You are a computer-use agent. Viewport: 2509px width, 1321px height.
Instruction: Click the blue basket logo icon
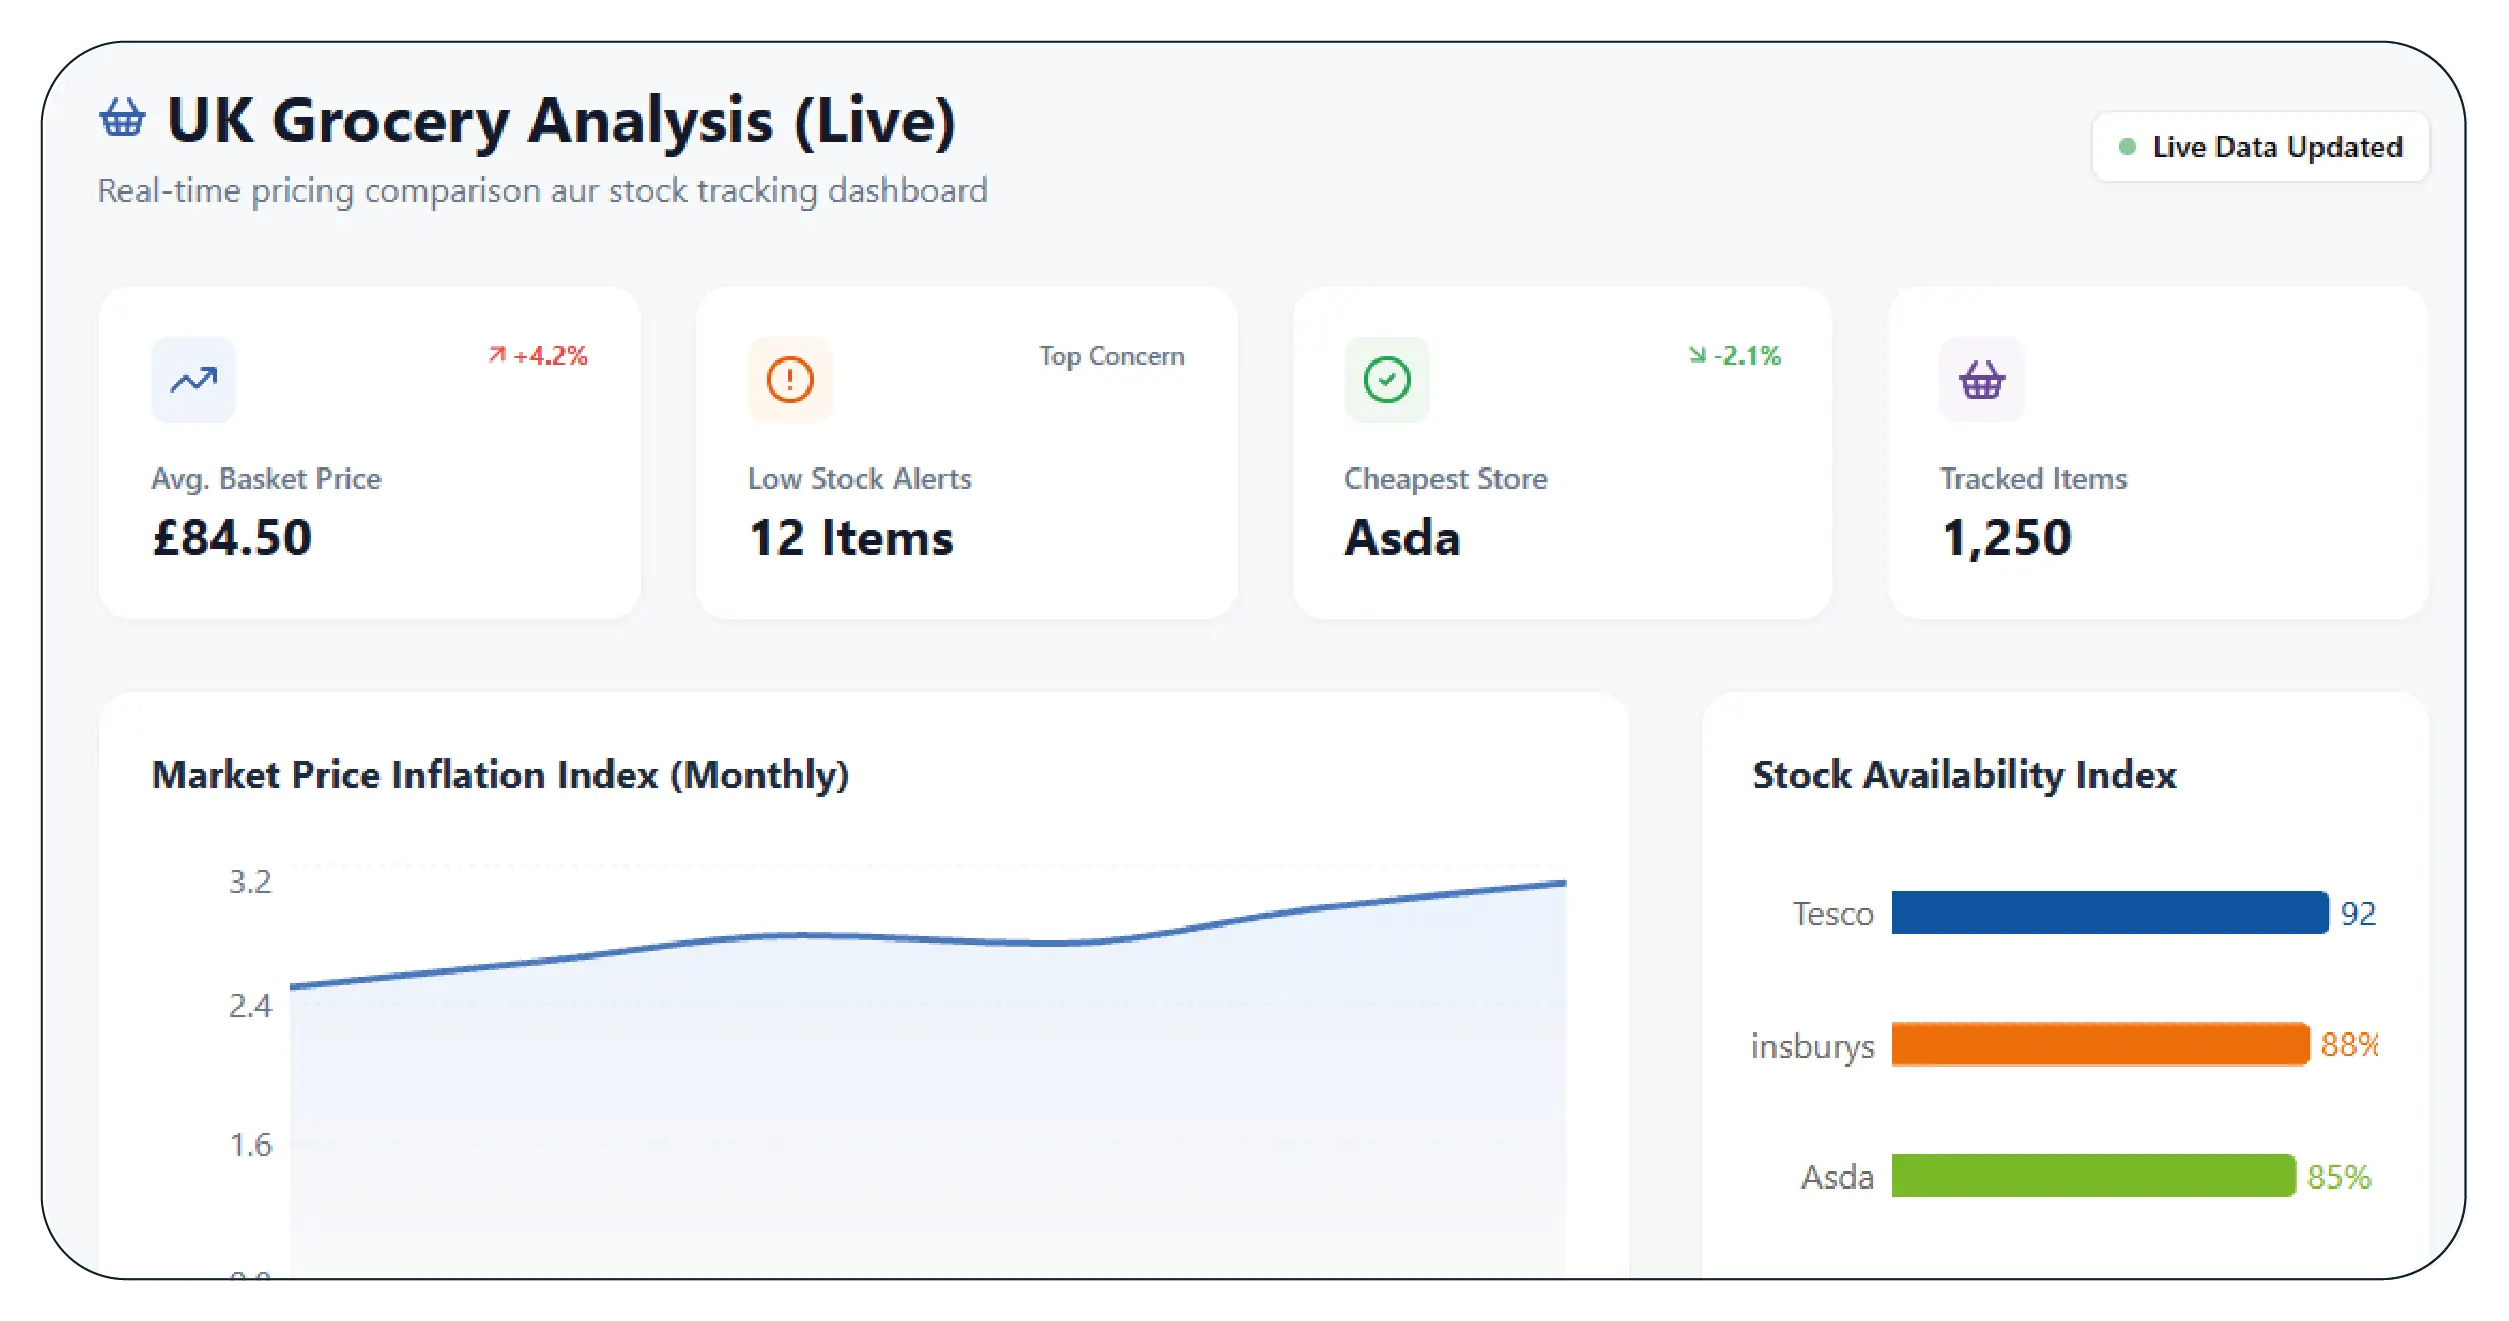point(122,118)
